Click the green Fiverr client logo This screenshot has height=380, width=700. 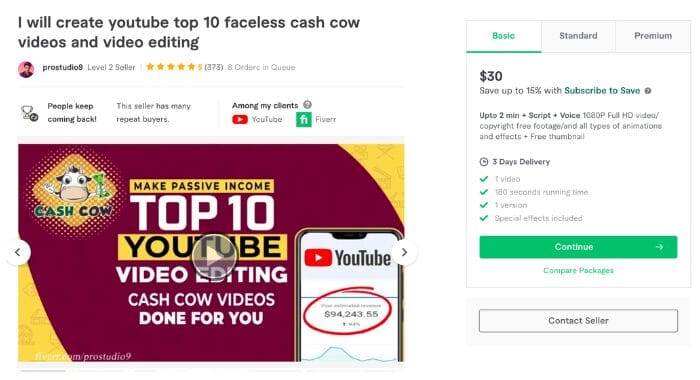[304, 119]
